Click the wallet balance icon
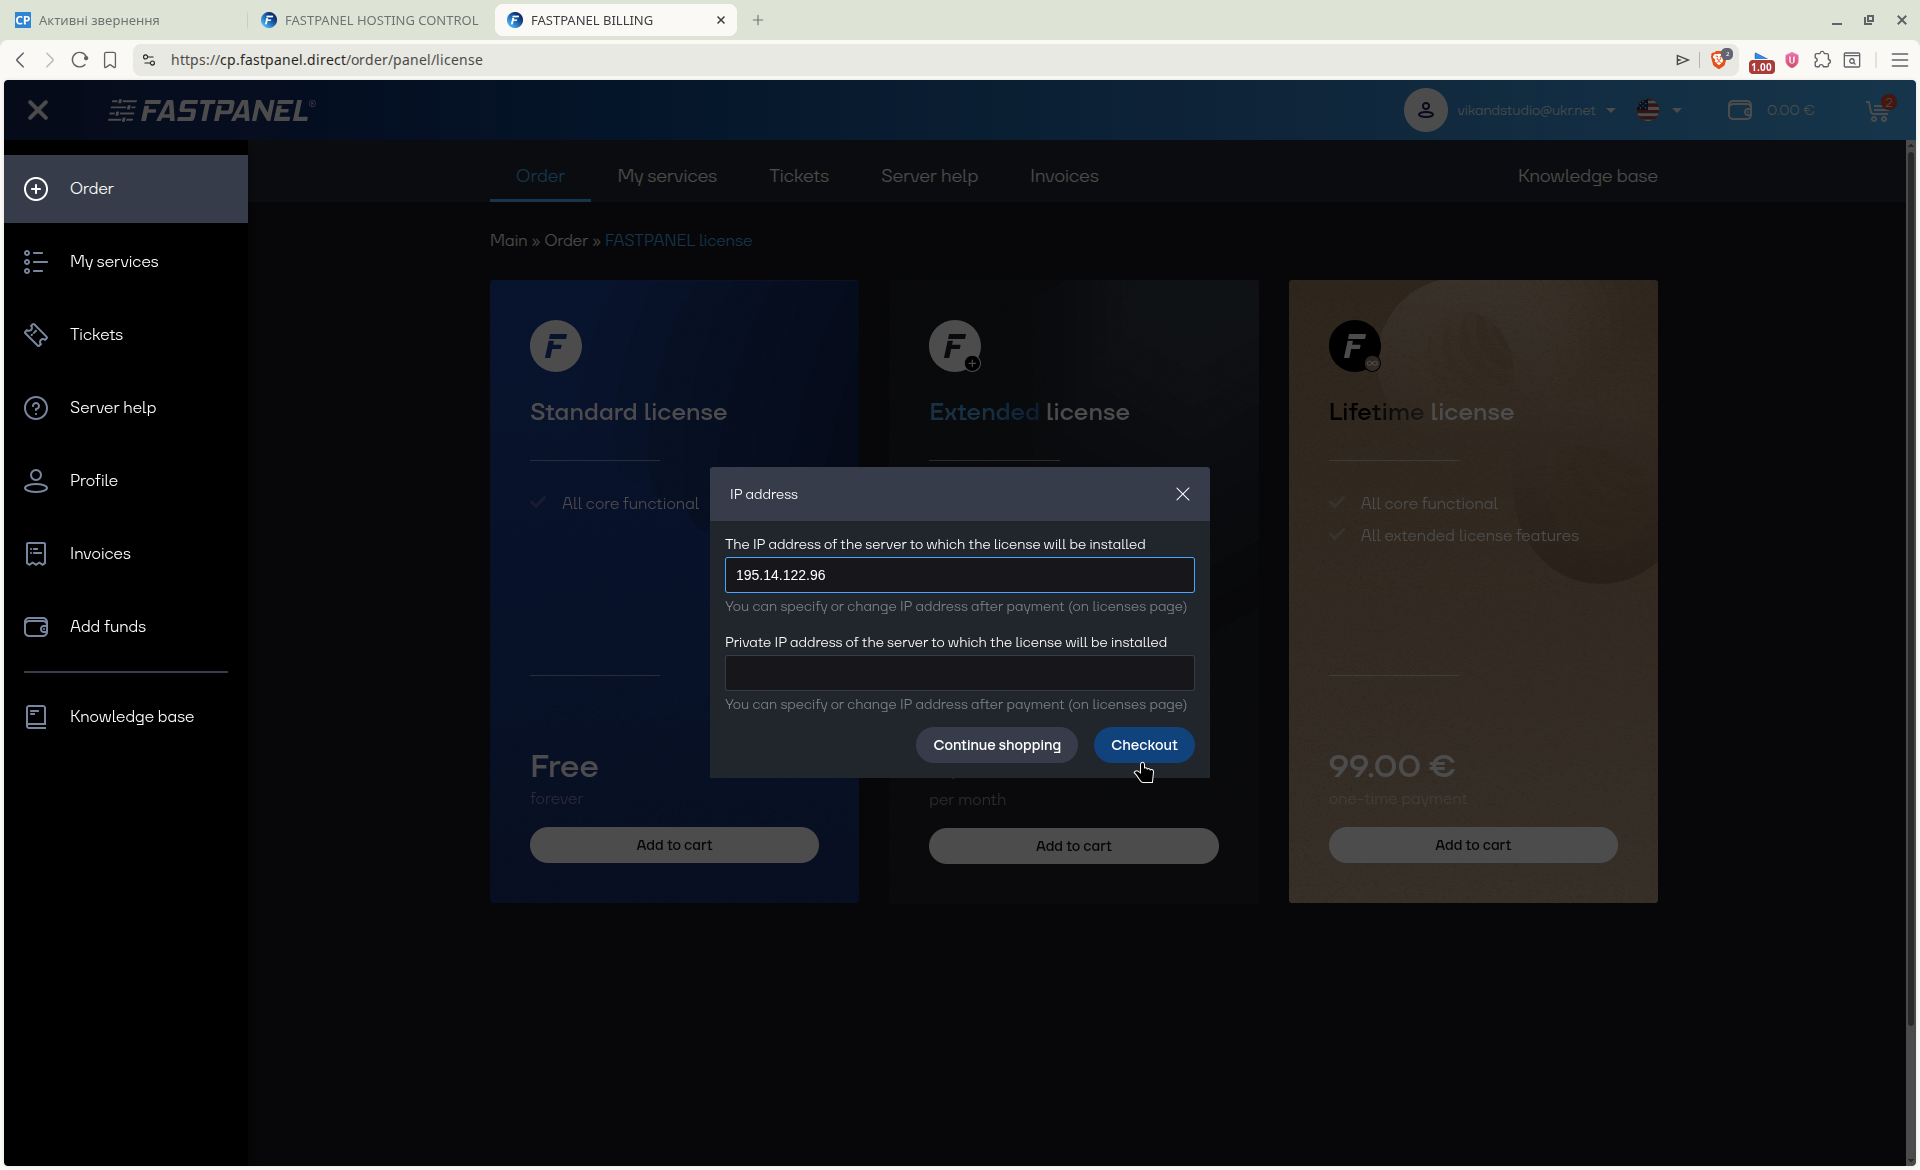The width and height of the screenshot is (1920, 1170). (1740, 110)
